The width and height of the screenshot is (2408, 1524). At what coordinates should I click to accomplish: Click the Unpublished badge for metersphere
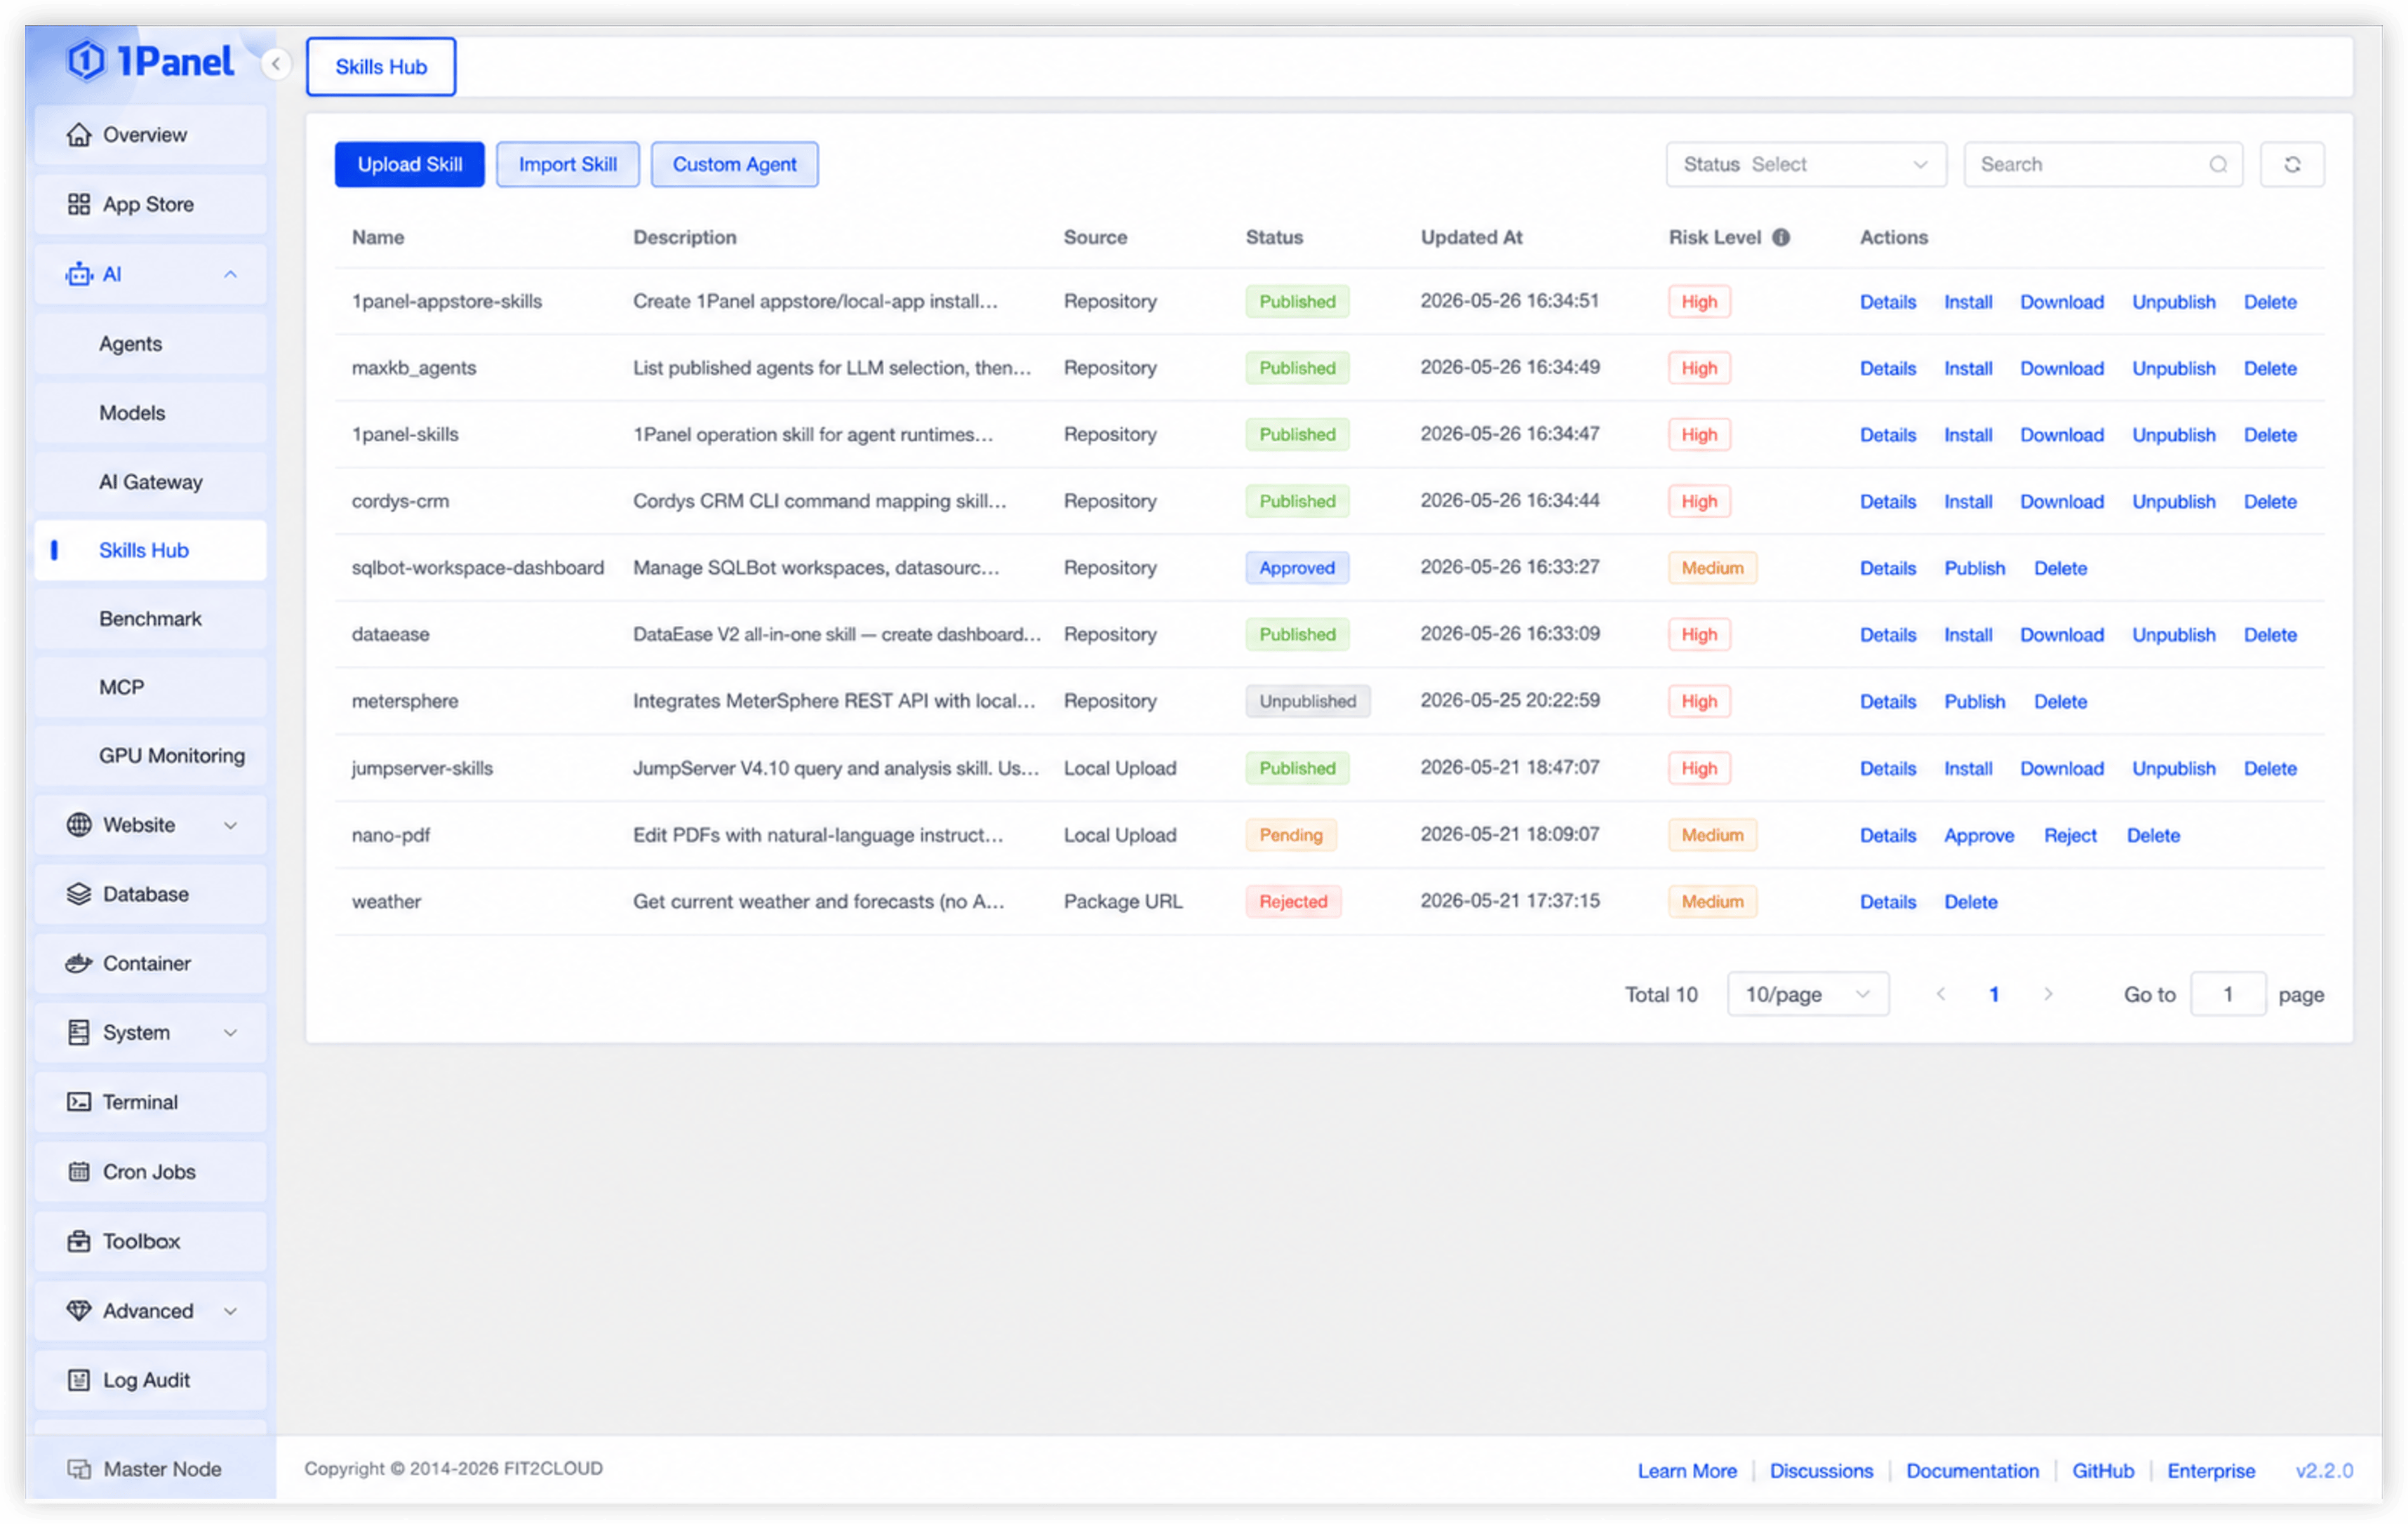(1307, 701)
